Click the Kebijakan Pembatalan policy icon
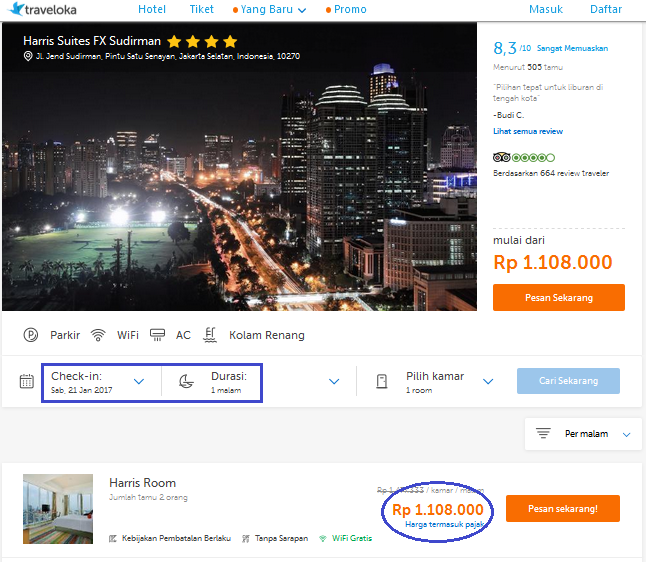 pyautogui.click(x=112, y=539)
